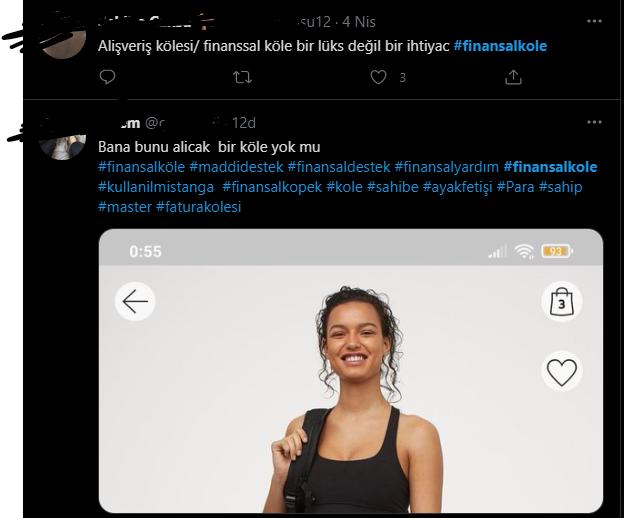This screenshot has height=518, width=624.
Task: Open the #finansalyardım hashtag
Action: [447, 167]
